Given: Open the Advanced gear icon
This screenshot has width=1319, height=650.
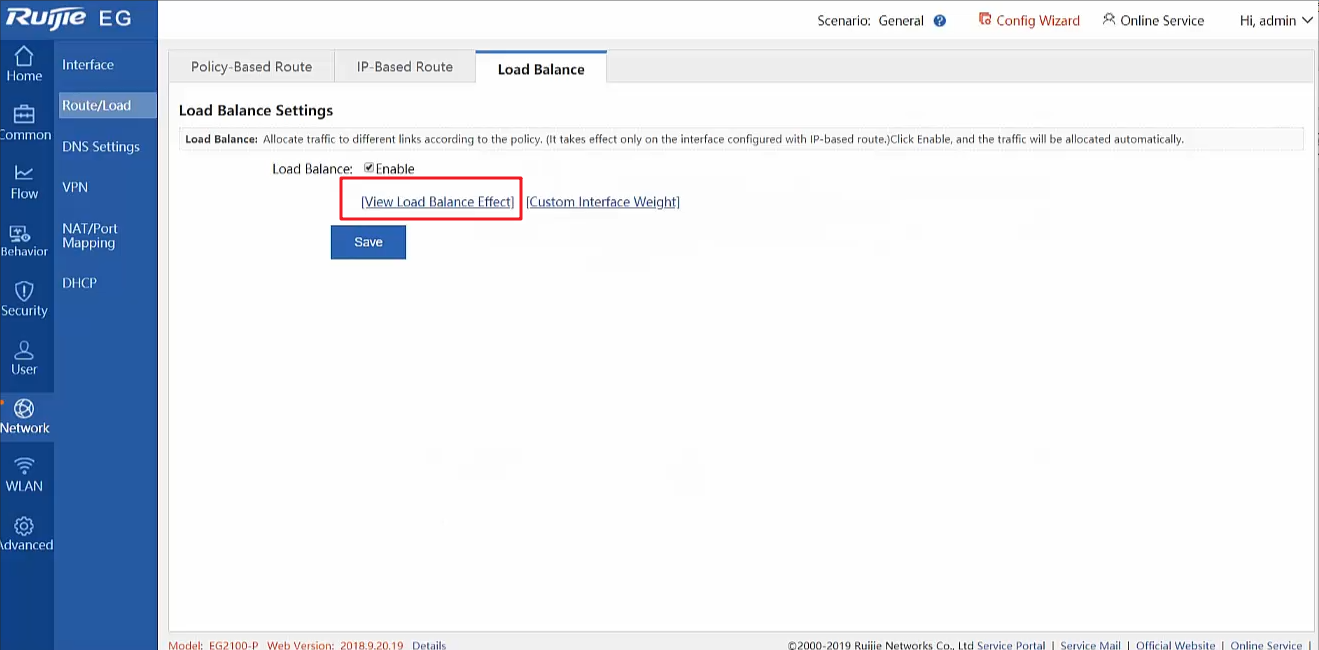Looking at the screenshot, I should click(x=24, y=526).
